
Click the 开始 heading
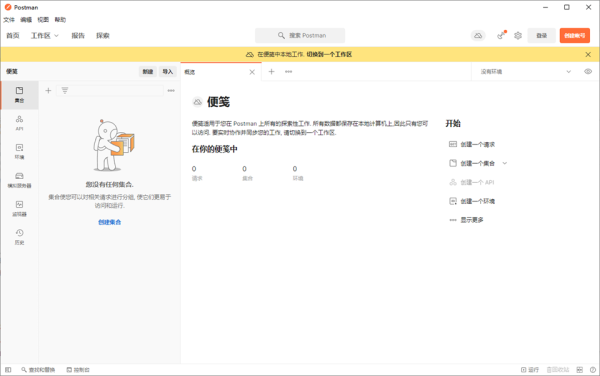453,124
